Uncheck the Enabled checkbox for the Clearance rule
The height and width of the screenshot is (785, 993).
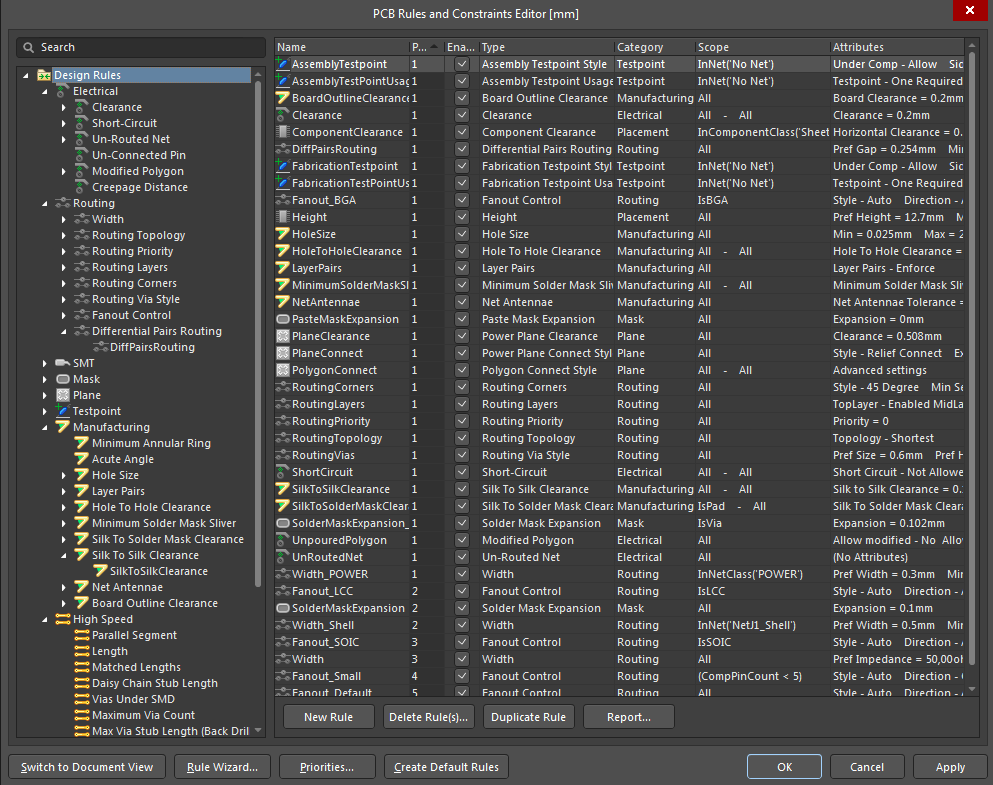pos(462,115)
